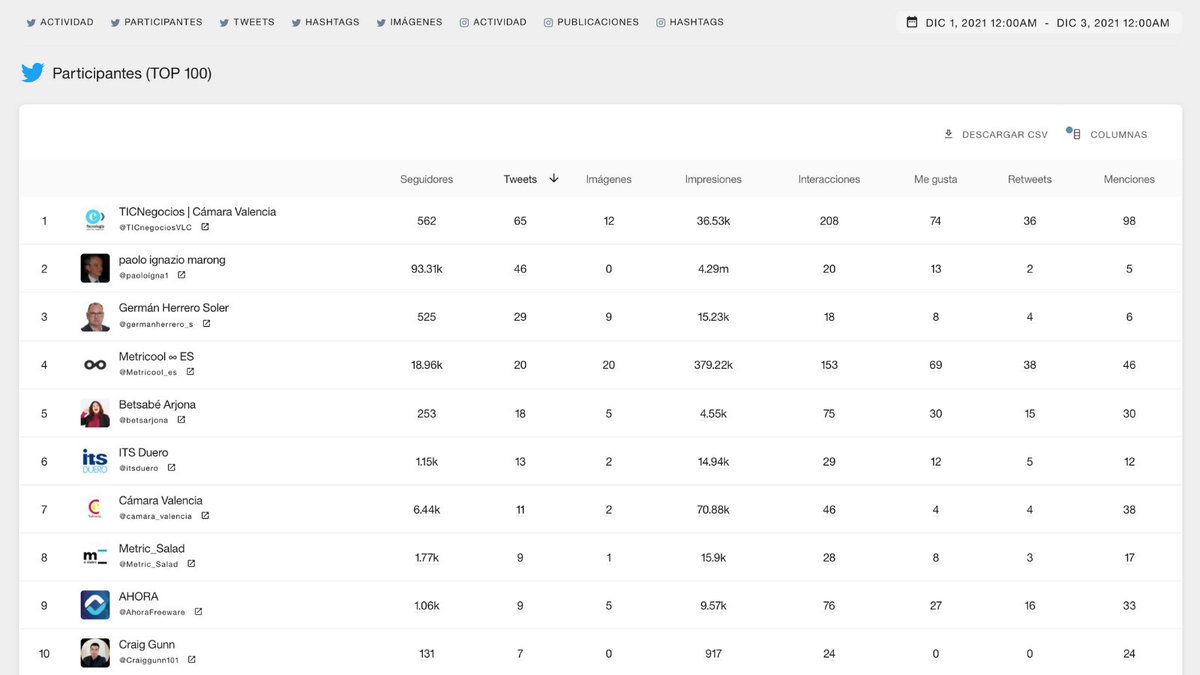Open external link icon for @germanherrero_s
Screen dimensions: 1200x675
tap(206, 323)
